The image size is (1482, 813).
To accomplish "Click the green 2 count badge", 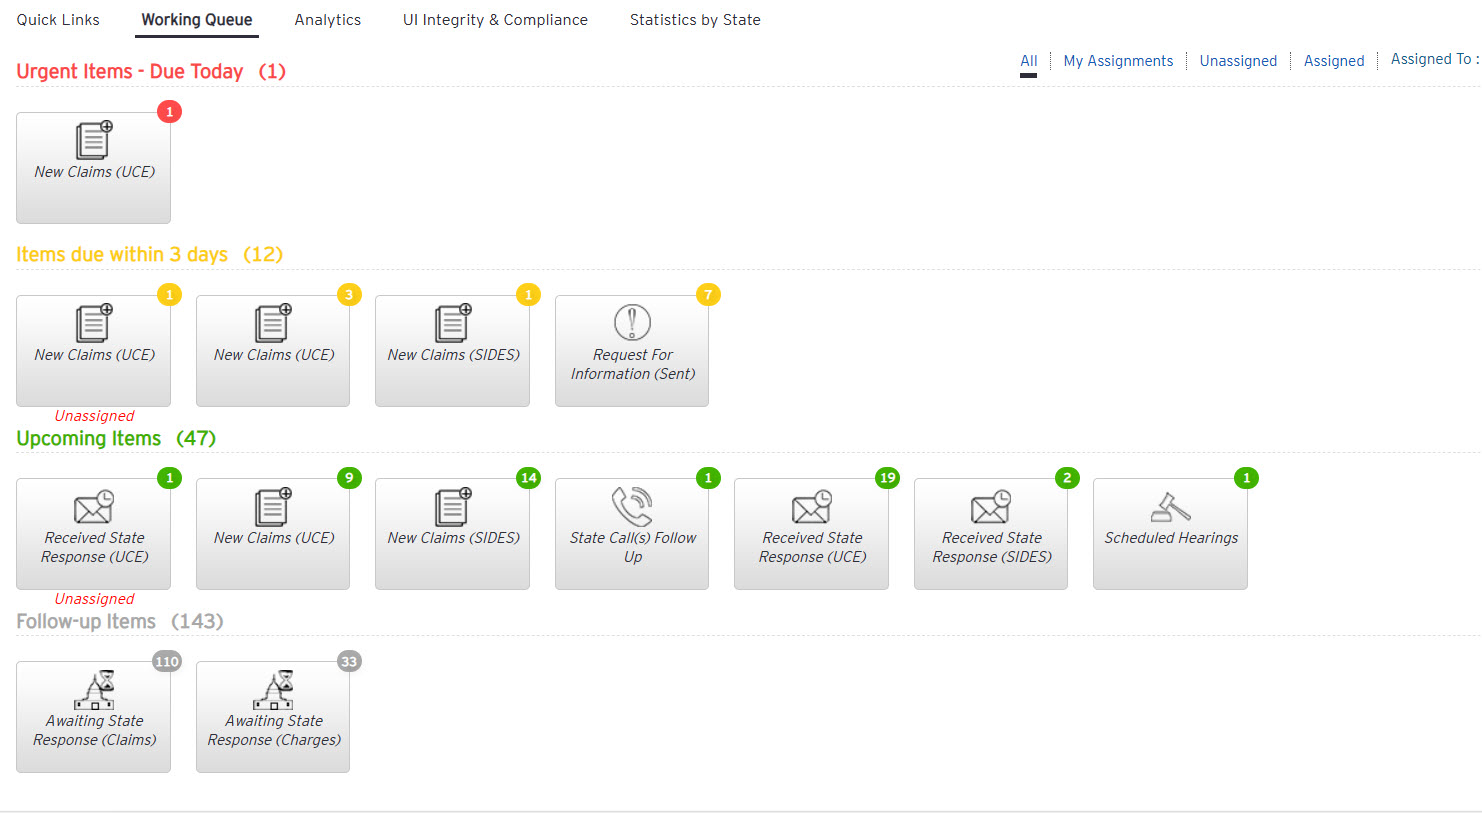I will [x=1067, y=478].
